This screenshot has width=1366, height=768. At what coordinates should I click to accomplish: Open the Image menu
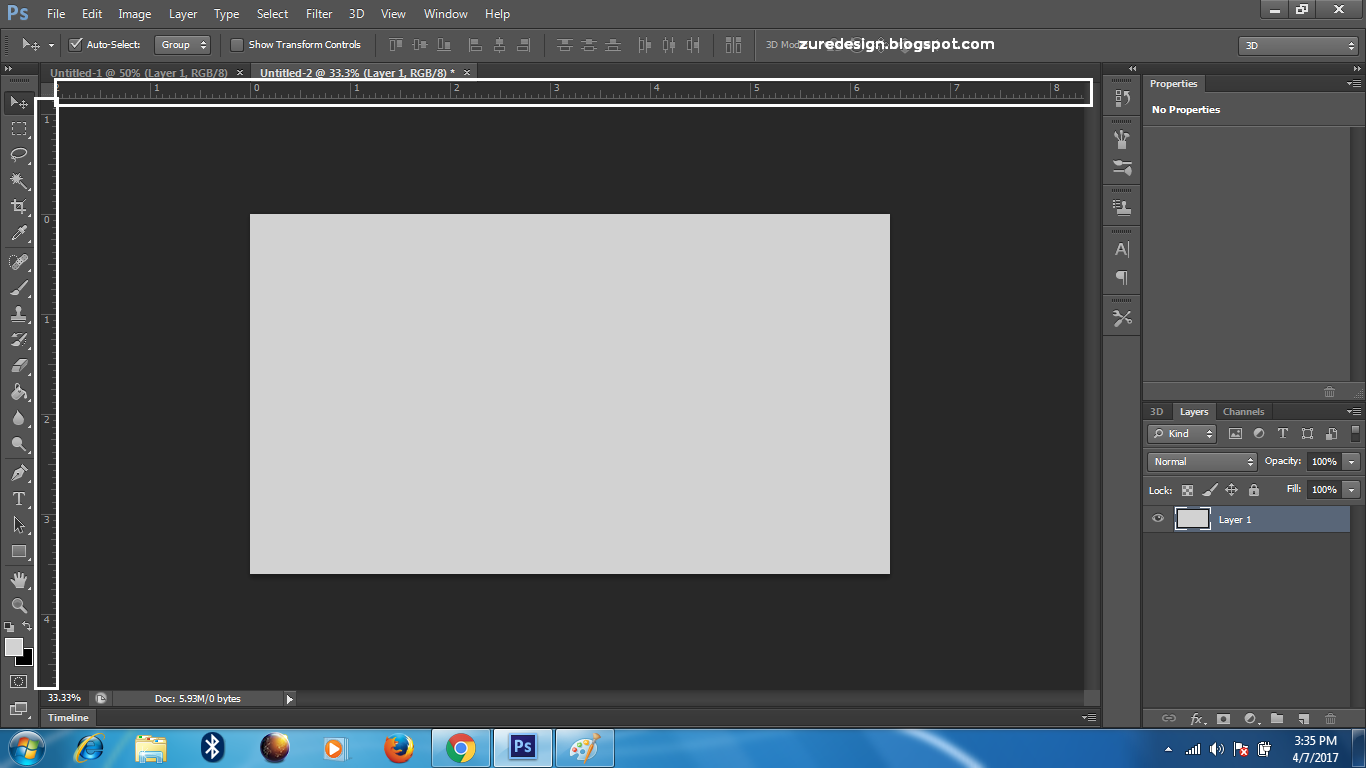[x=135, y=14]
